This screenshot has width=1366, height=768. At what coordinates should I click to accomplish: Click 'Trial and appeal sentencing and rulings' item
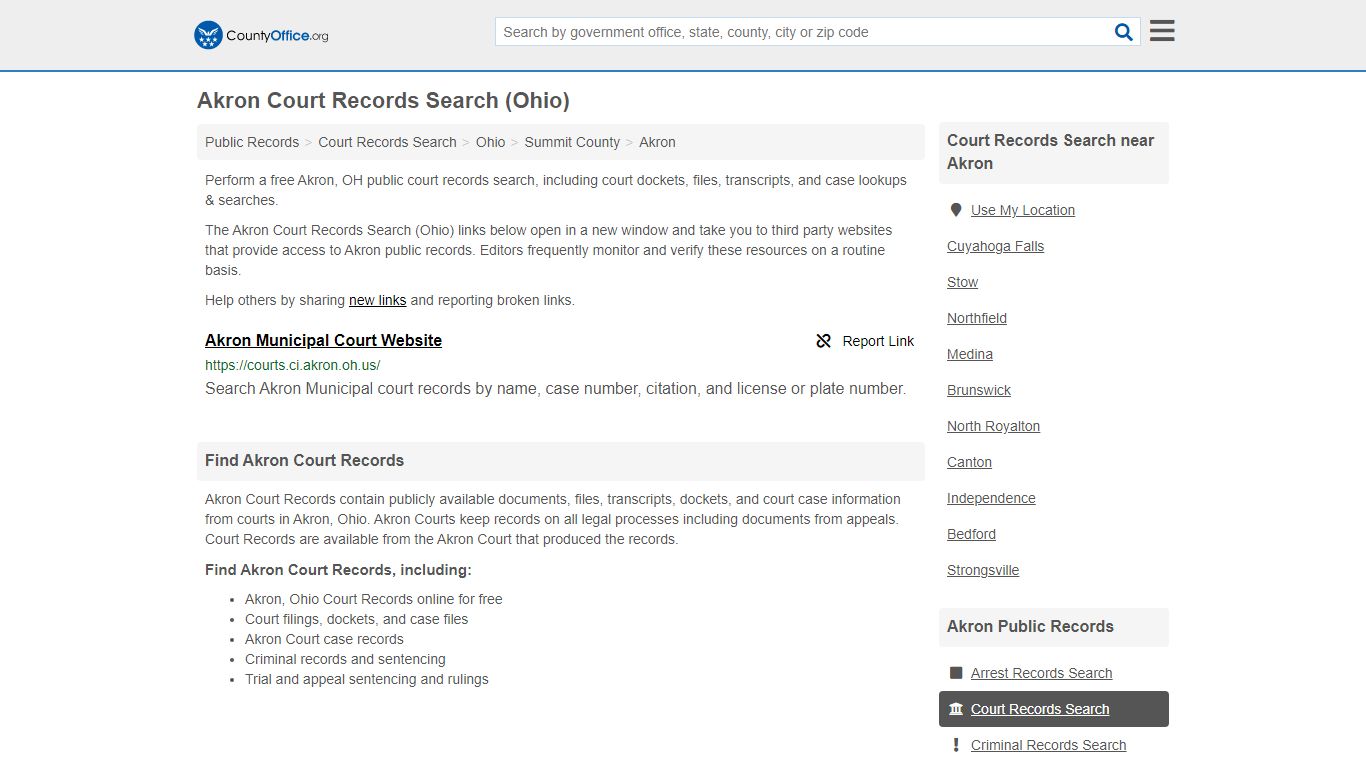click(367, 679)
